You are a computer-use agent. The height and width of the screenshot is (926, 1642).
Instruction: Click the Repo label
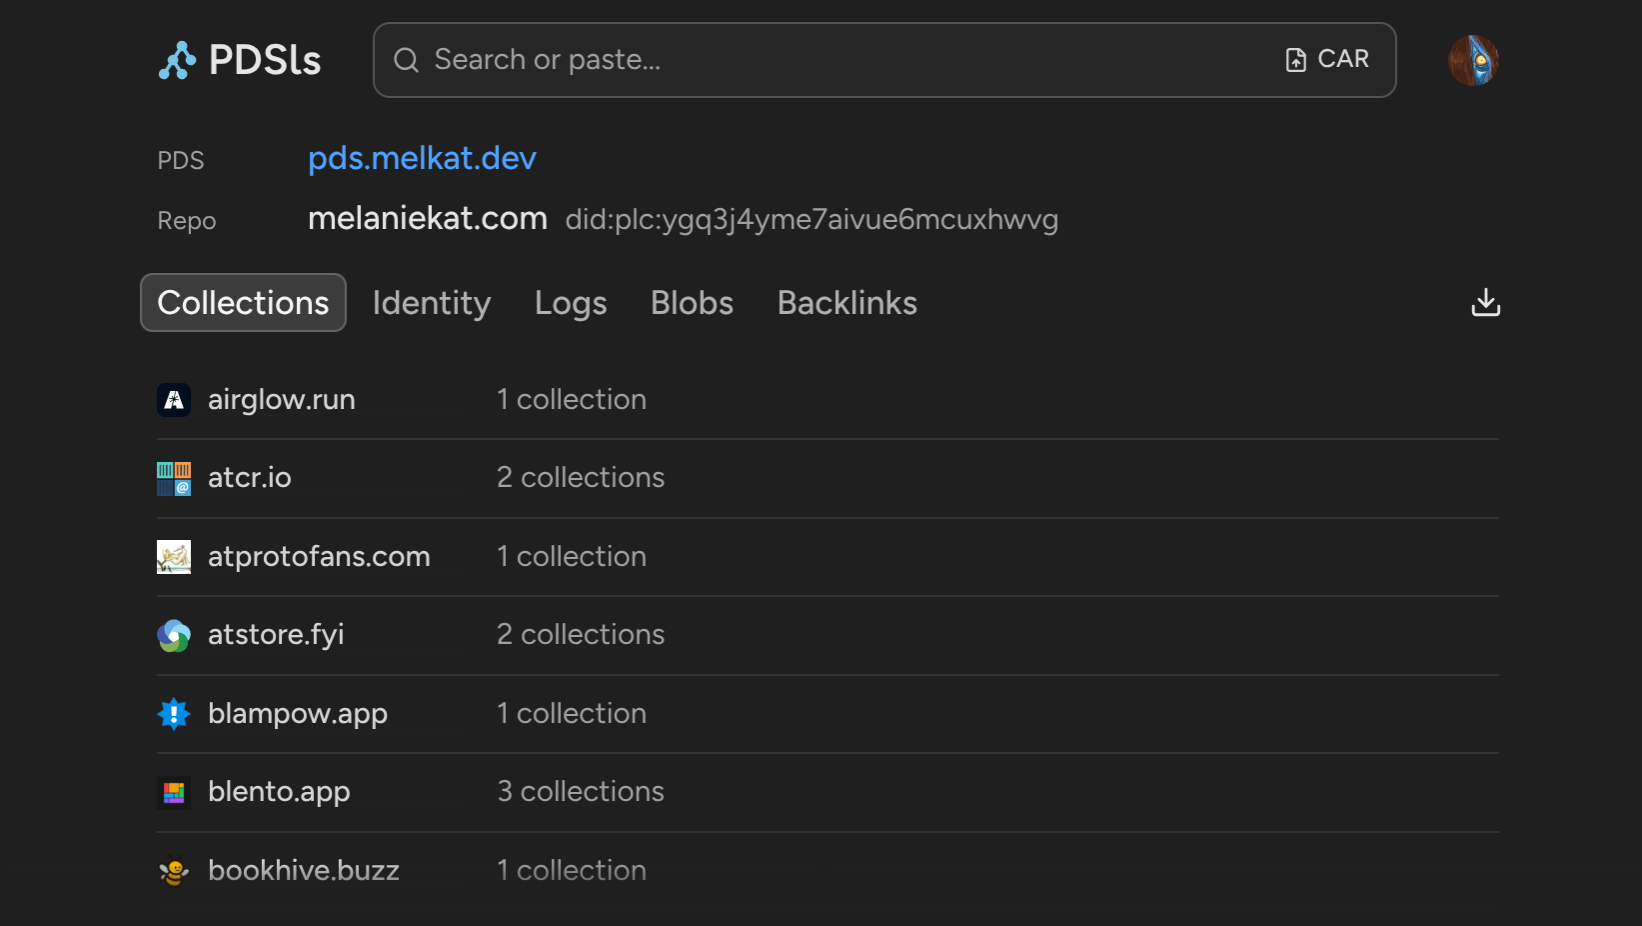click(x=187, y=220)
